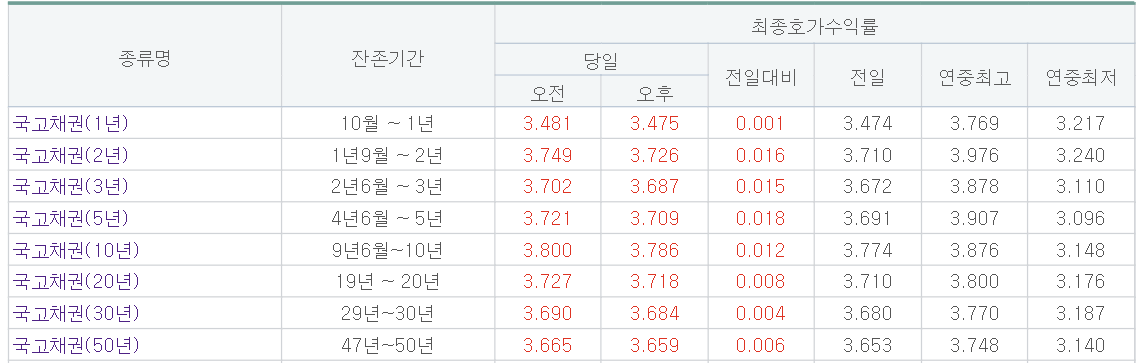Select remaining period 29년~30년

click(388, 313)
